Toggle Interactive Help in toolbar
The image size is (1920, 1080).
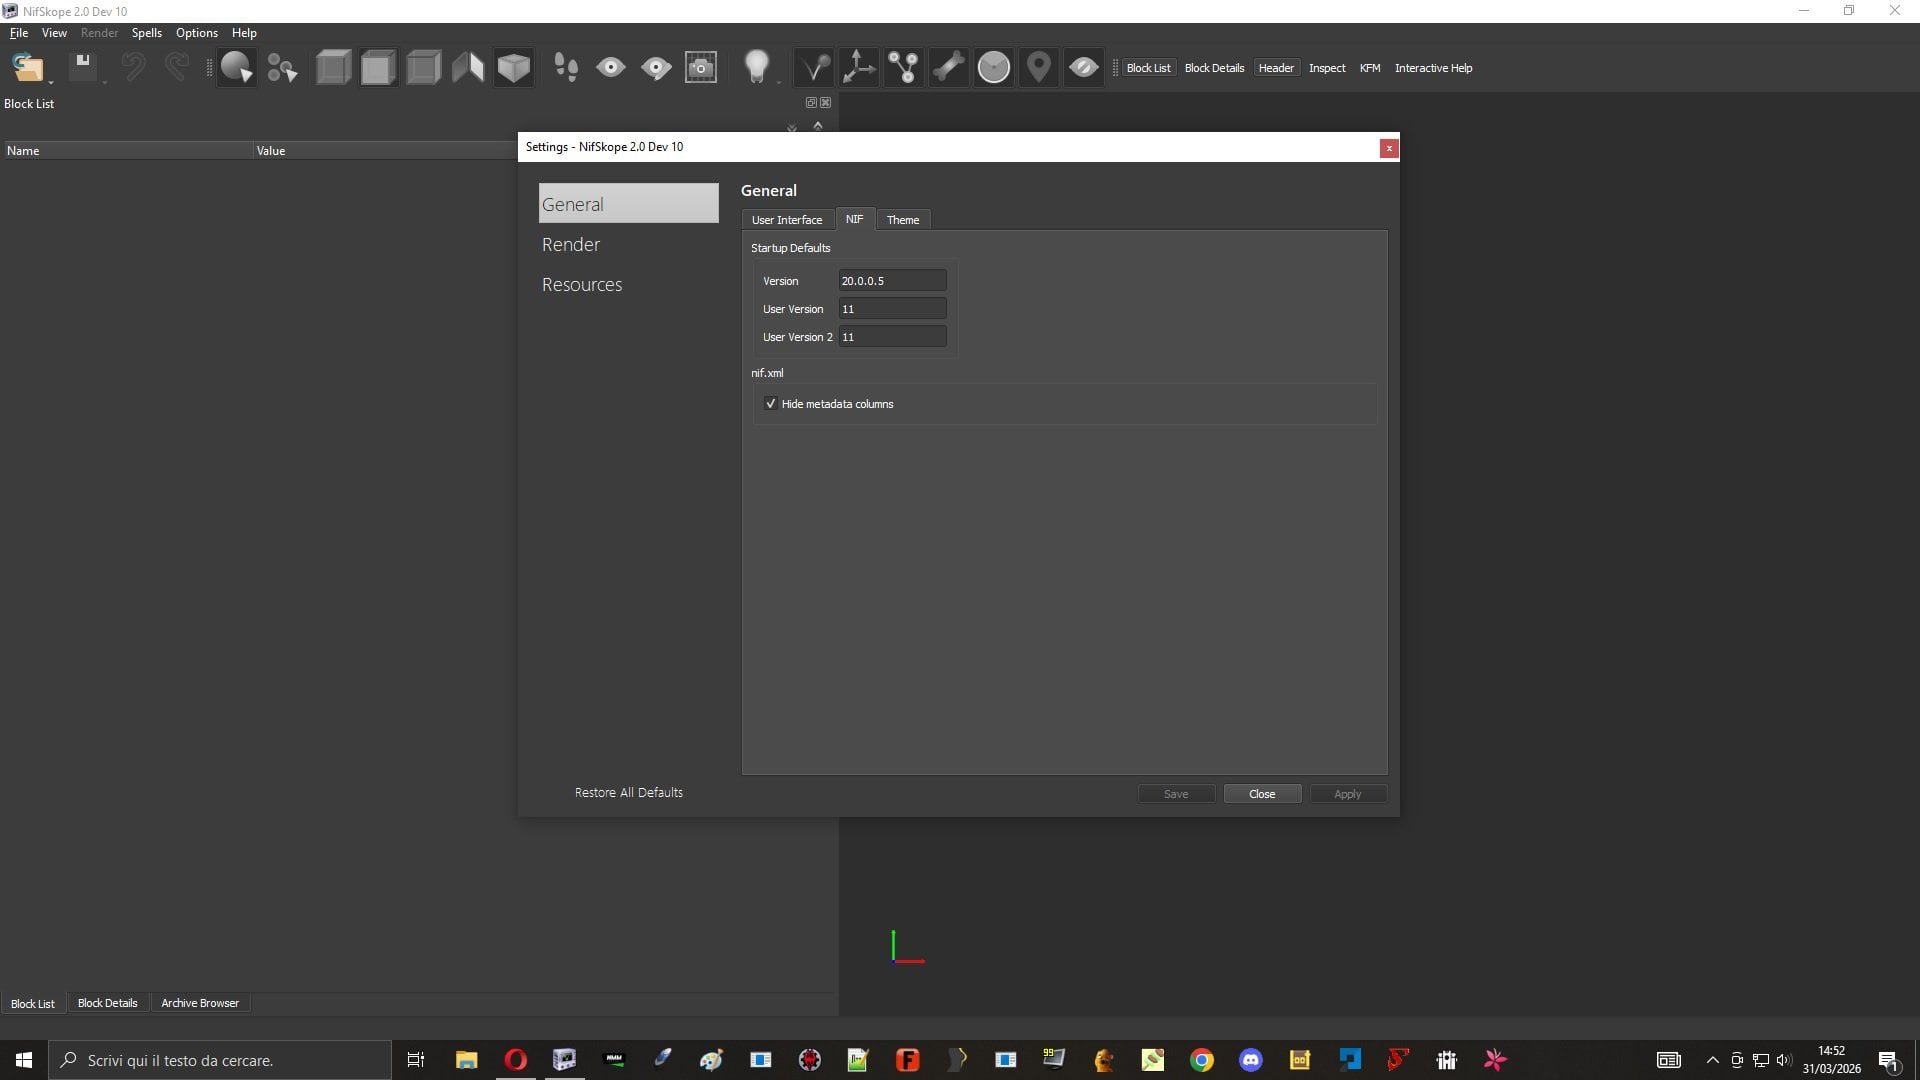pos(1433,68)
